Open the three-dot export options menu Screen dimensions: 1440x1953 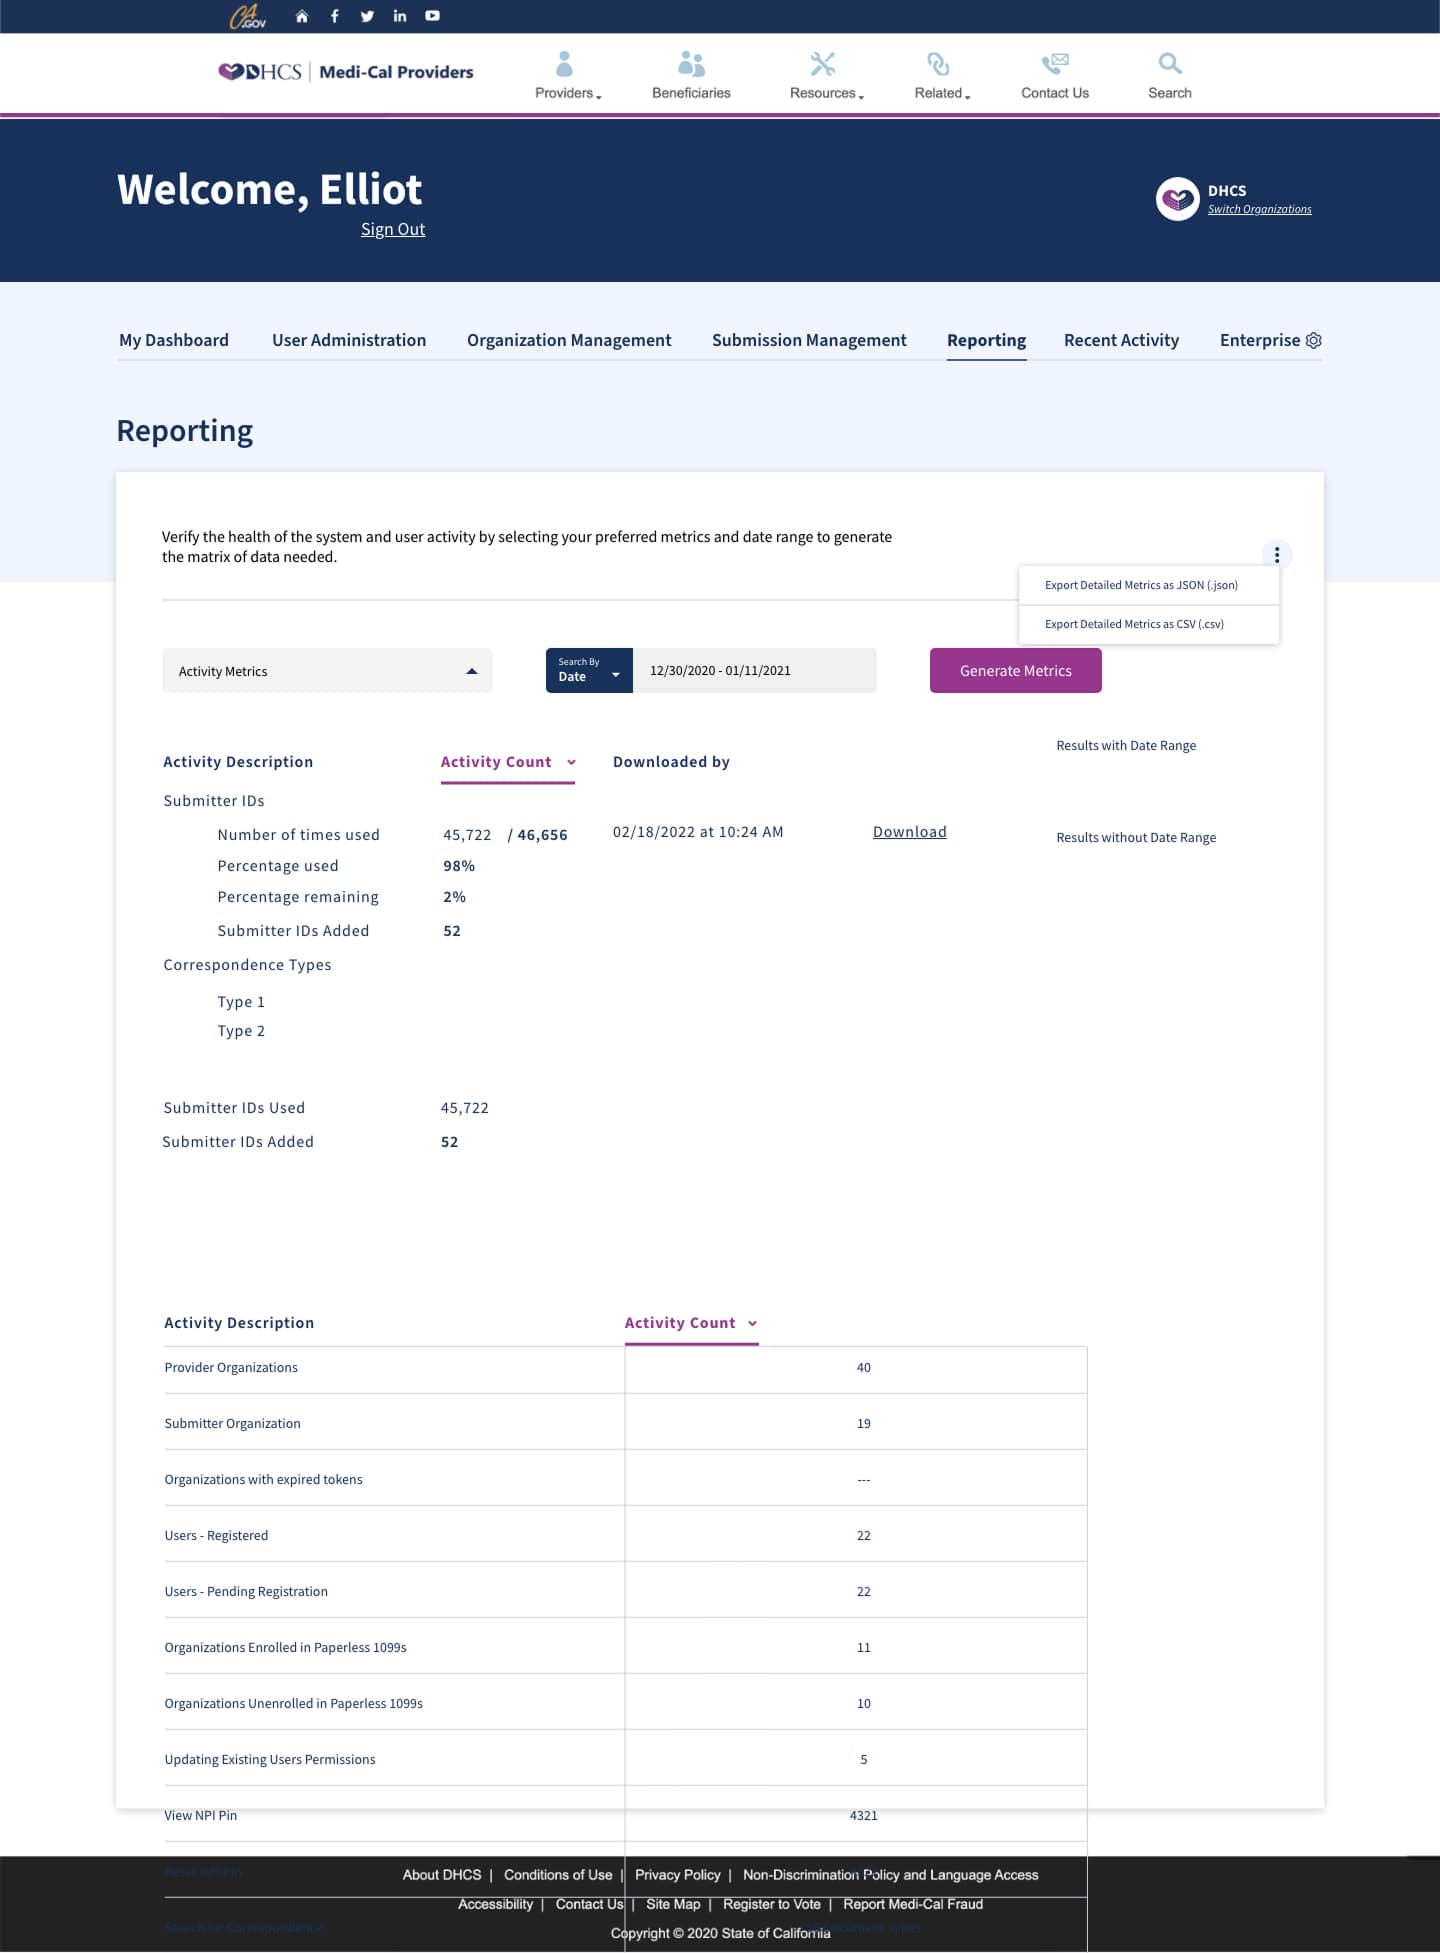tap(1277, 555)
